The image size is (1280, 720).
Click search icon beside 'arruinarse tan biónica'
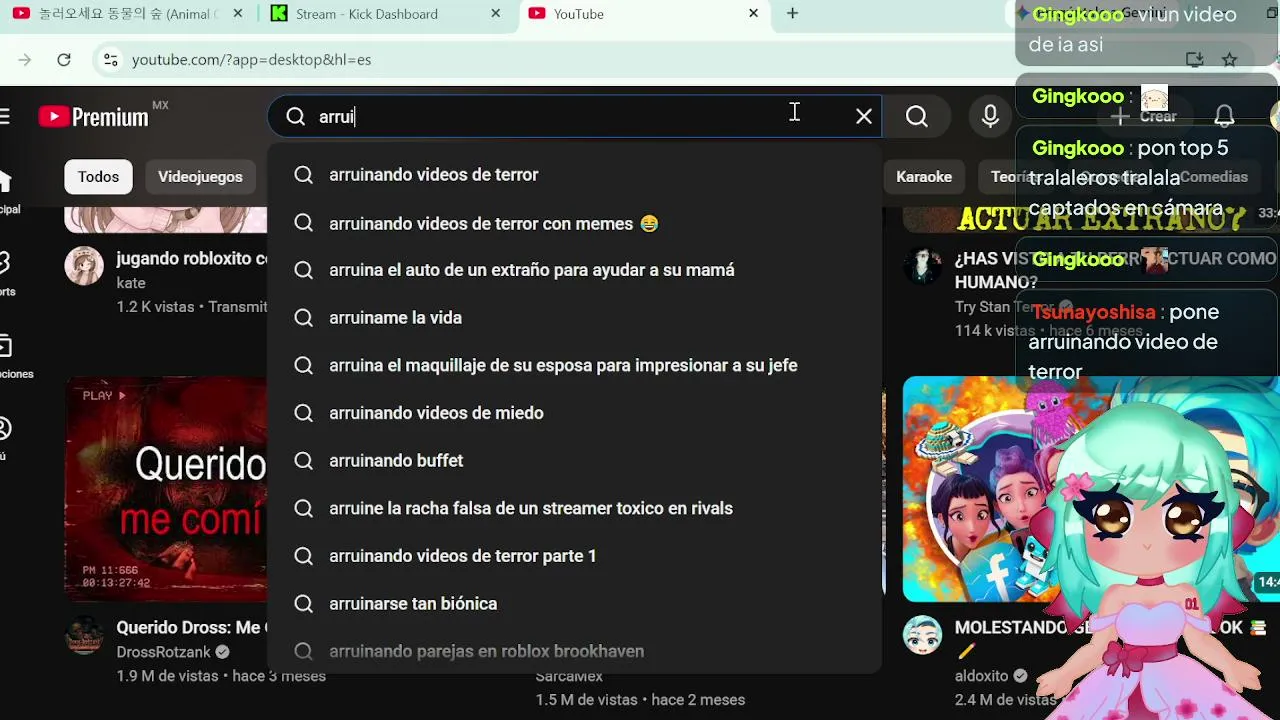(304, 604)
